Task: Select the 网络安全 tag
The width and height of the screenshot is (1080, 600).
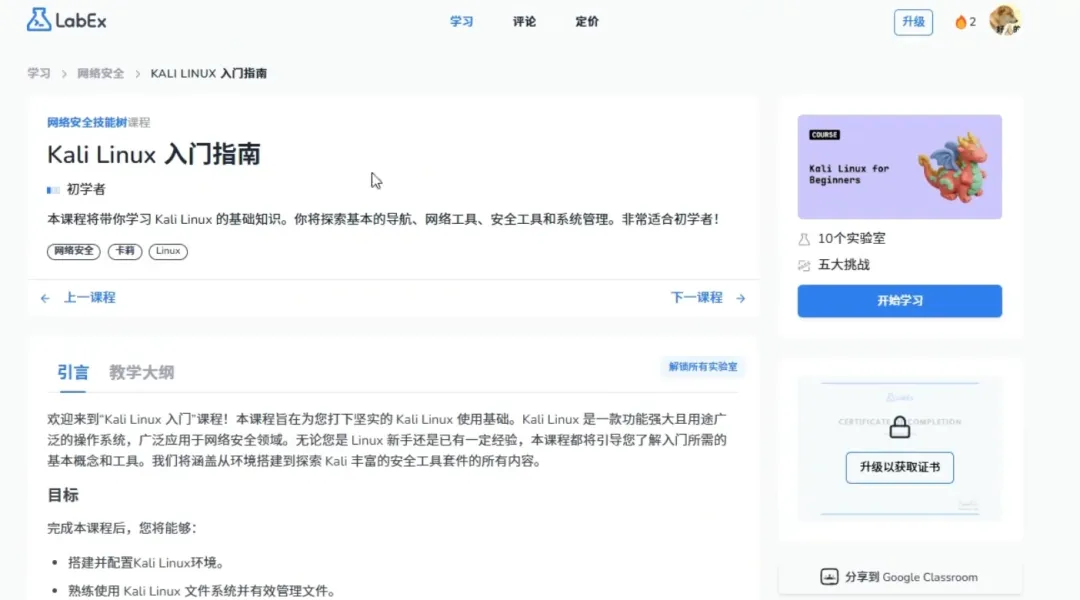Action: point(74,251)
